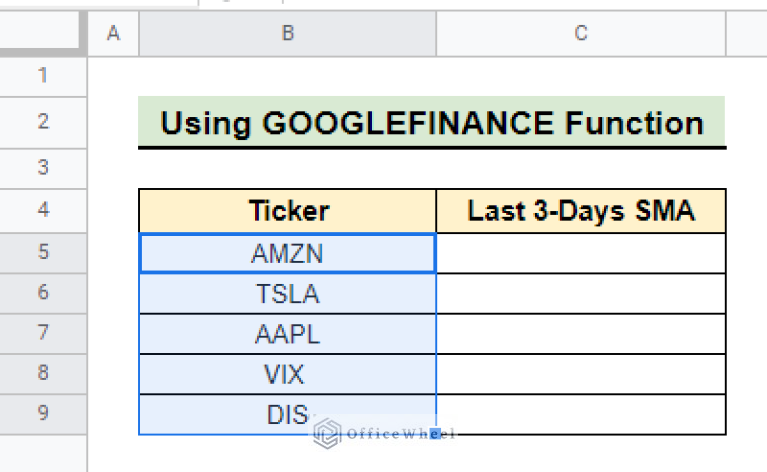Viewport: 767px width, 472px height.
Task: Select the DIS ticker cell
Action: tap(287, 414)
